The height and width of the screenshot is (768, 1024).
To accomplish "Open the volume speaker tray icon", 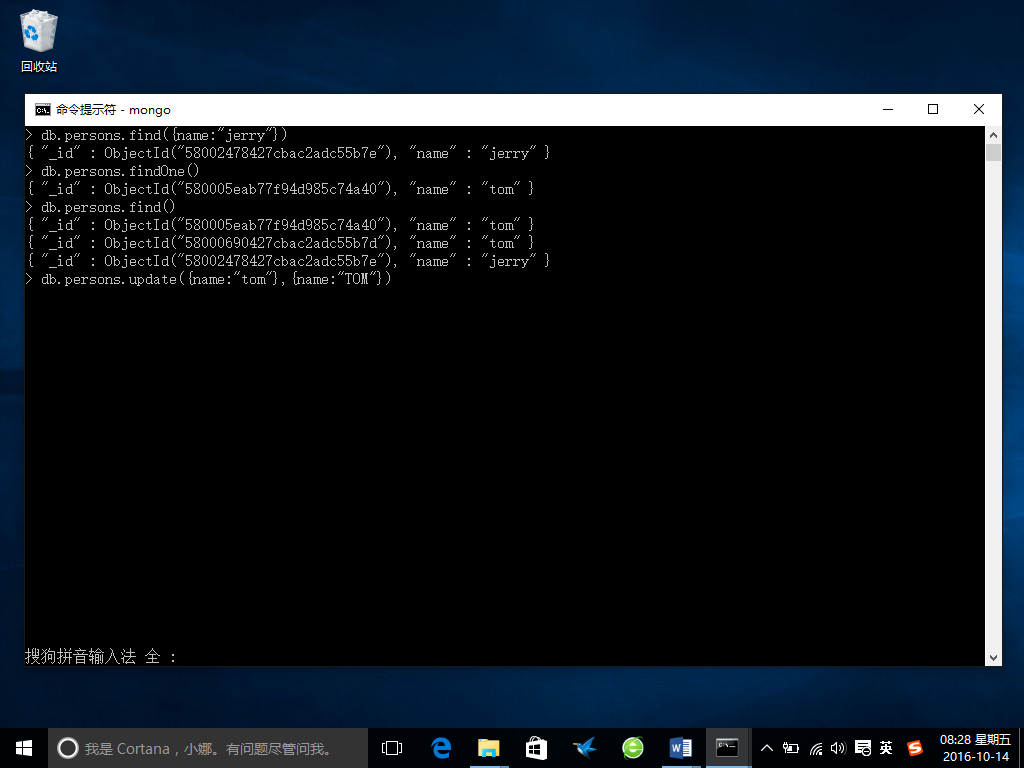I will click(839, 748).
